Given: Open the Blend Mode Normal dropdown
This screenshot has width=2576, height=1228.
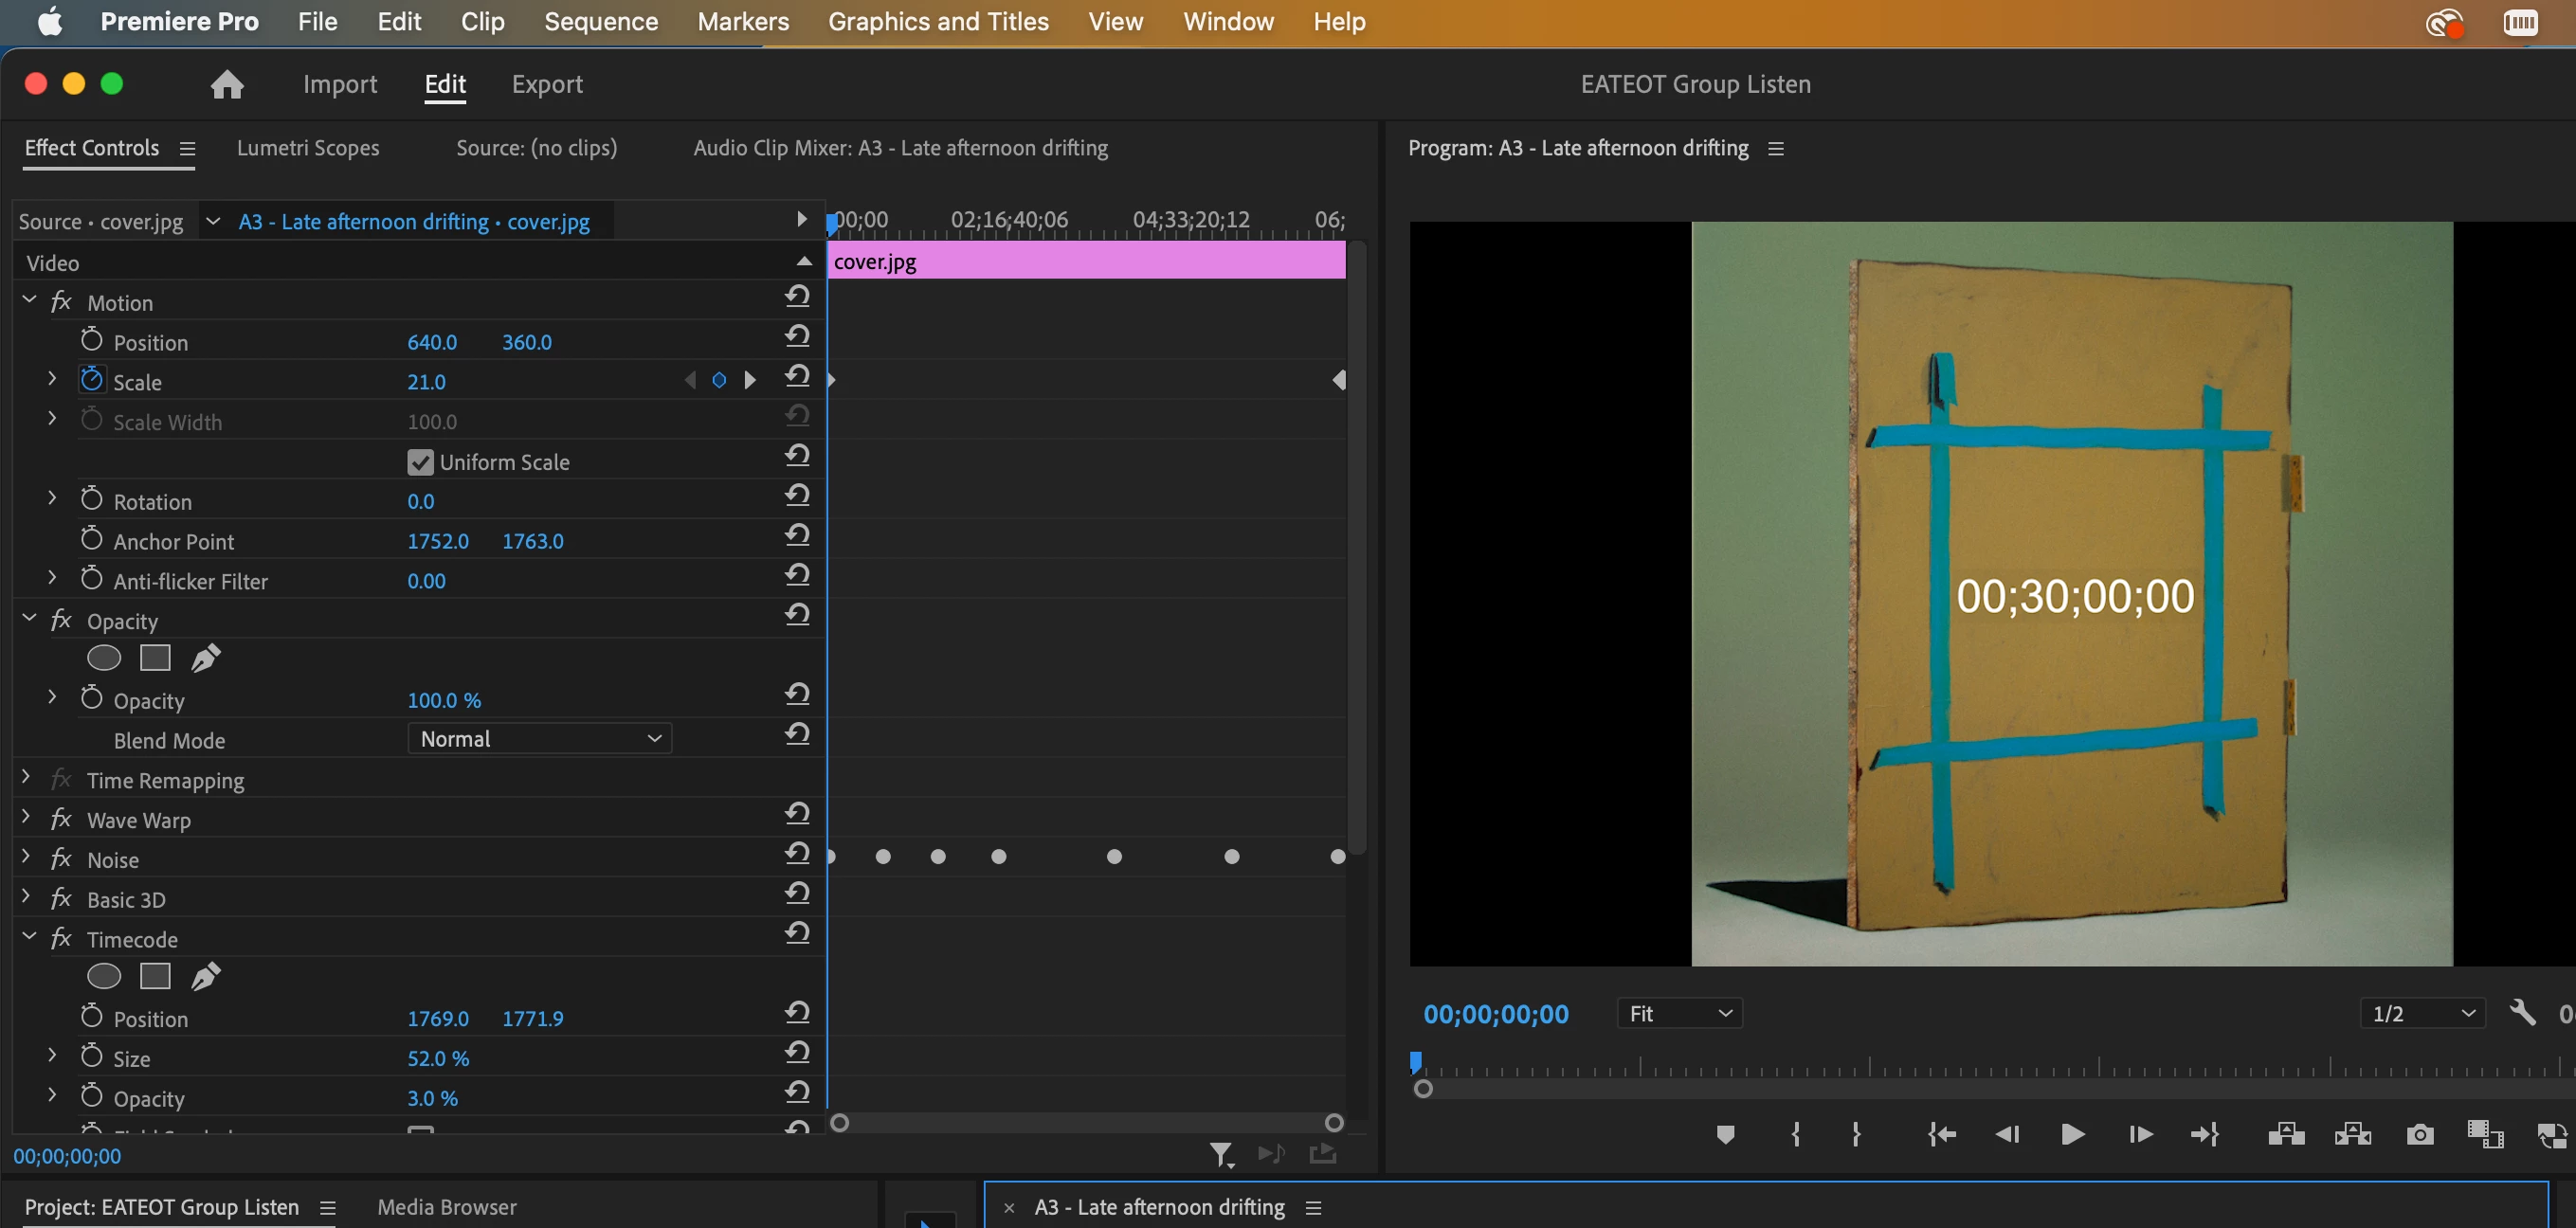Looking at the screenshot, I should click(x=540, y=739).
